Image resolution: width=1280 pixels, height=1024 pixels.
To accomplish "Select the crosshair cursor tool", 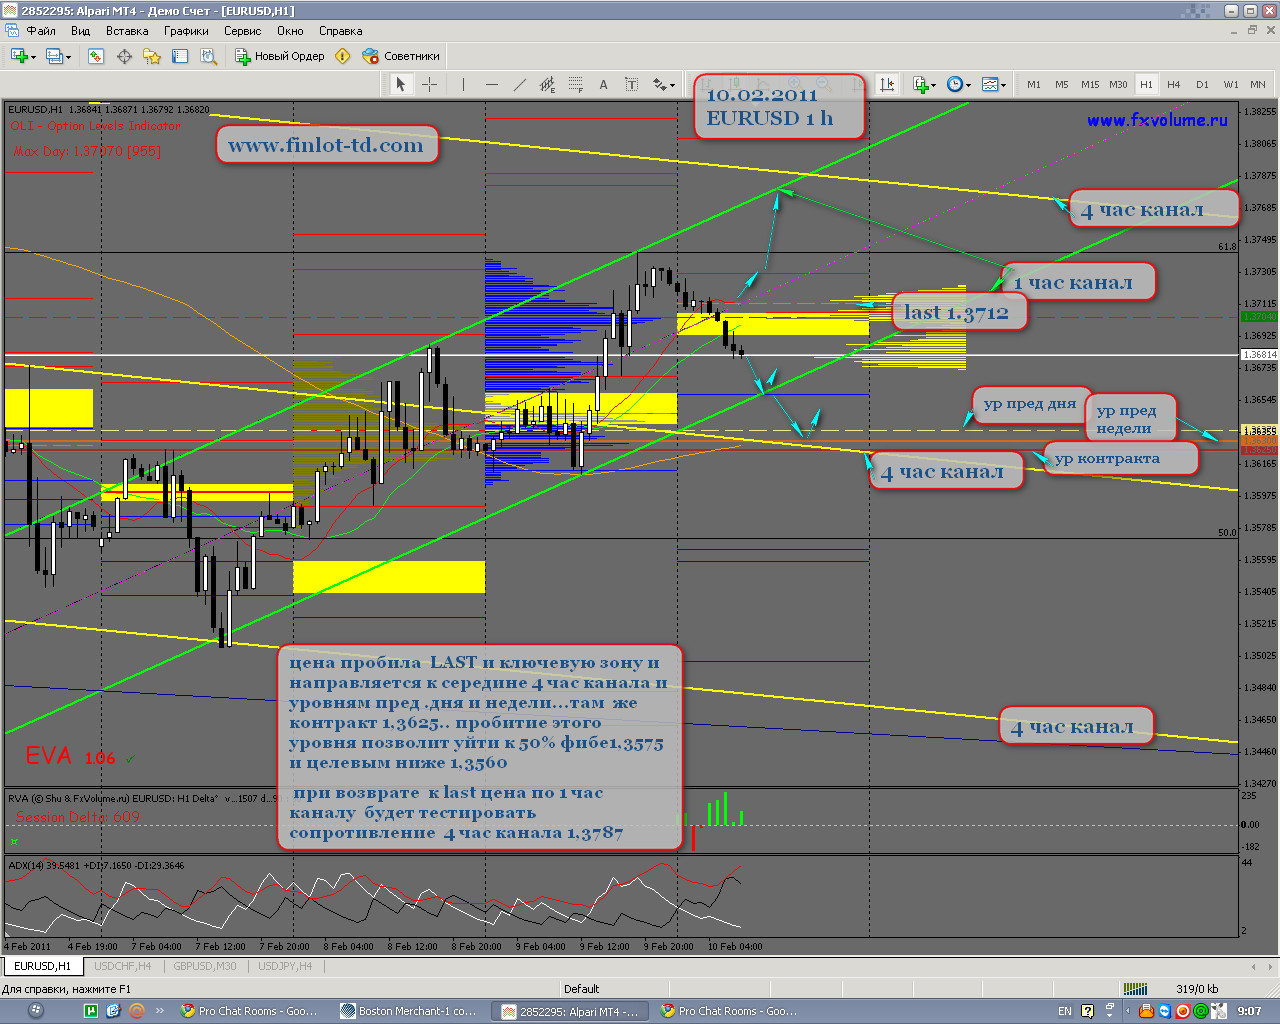I will point(430,85).
